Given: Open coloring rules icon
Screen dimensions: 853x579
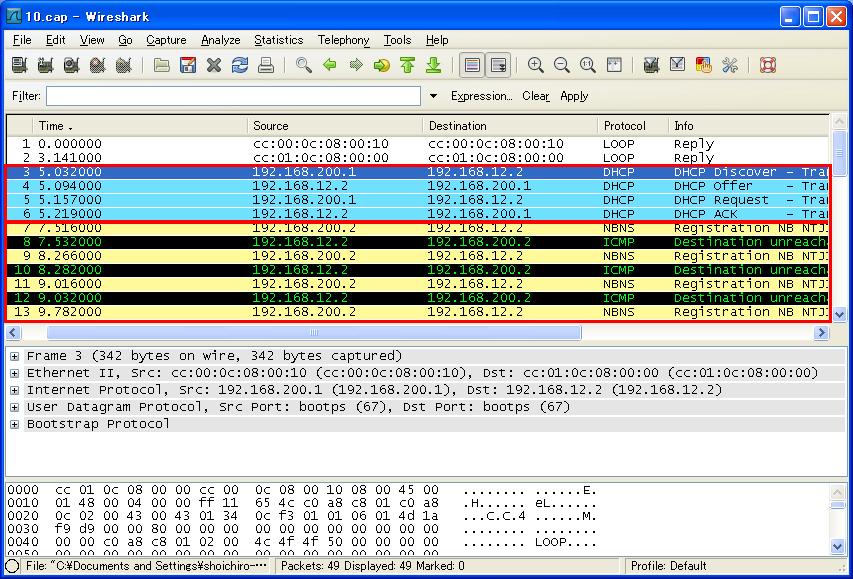Looking at the screenshot, I should [703, 65].
